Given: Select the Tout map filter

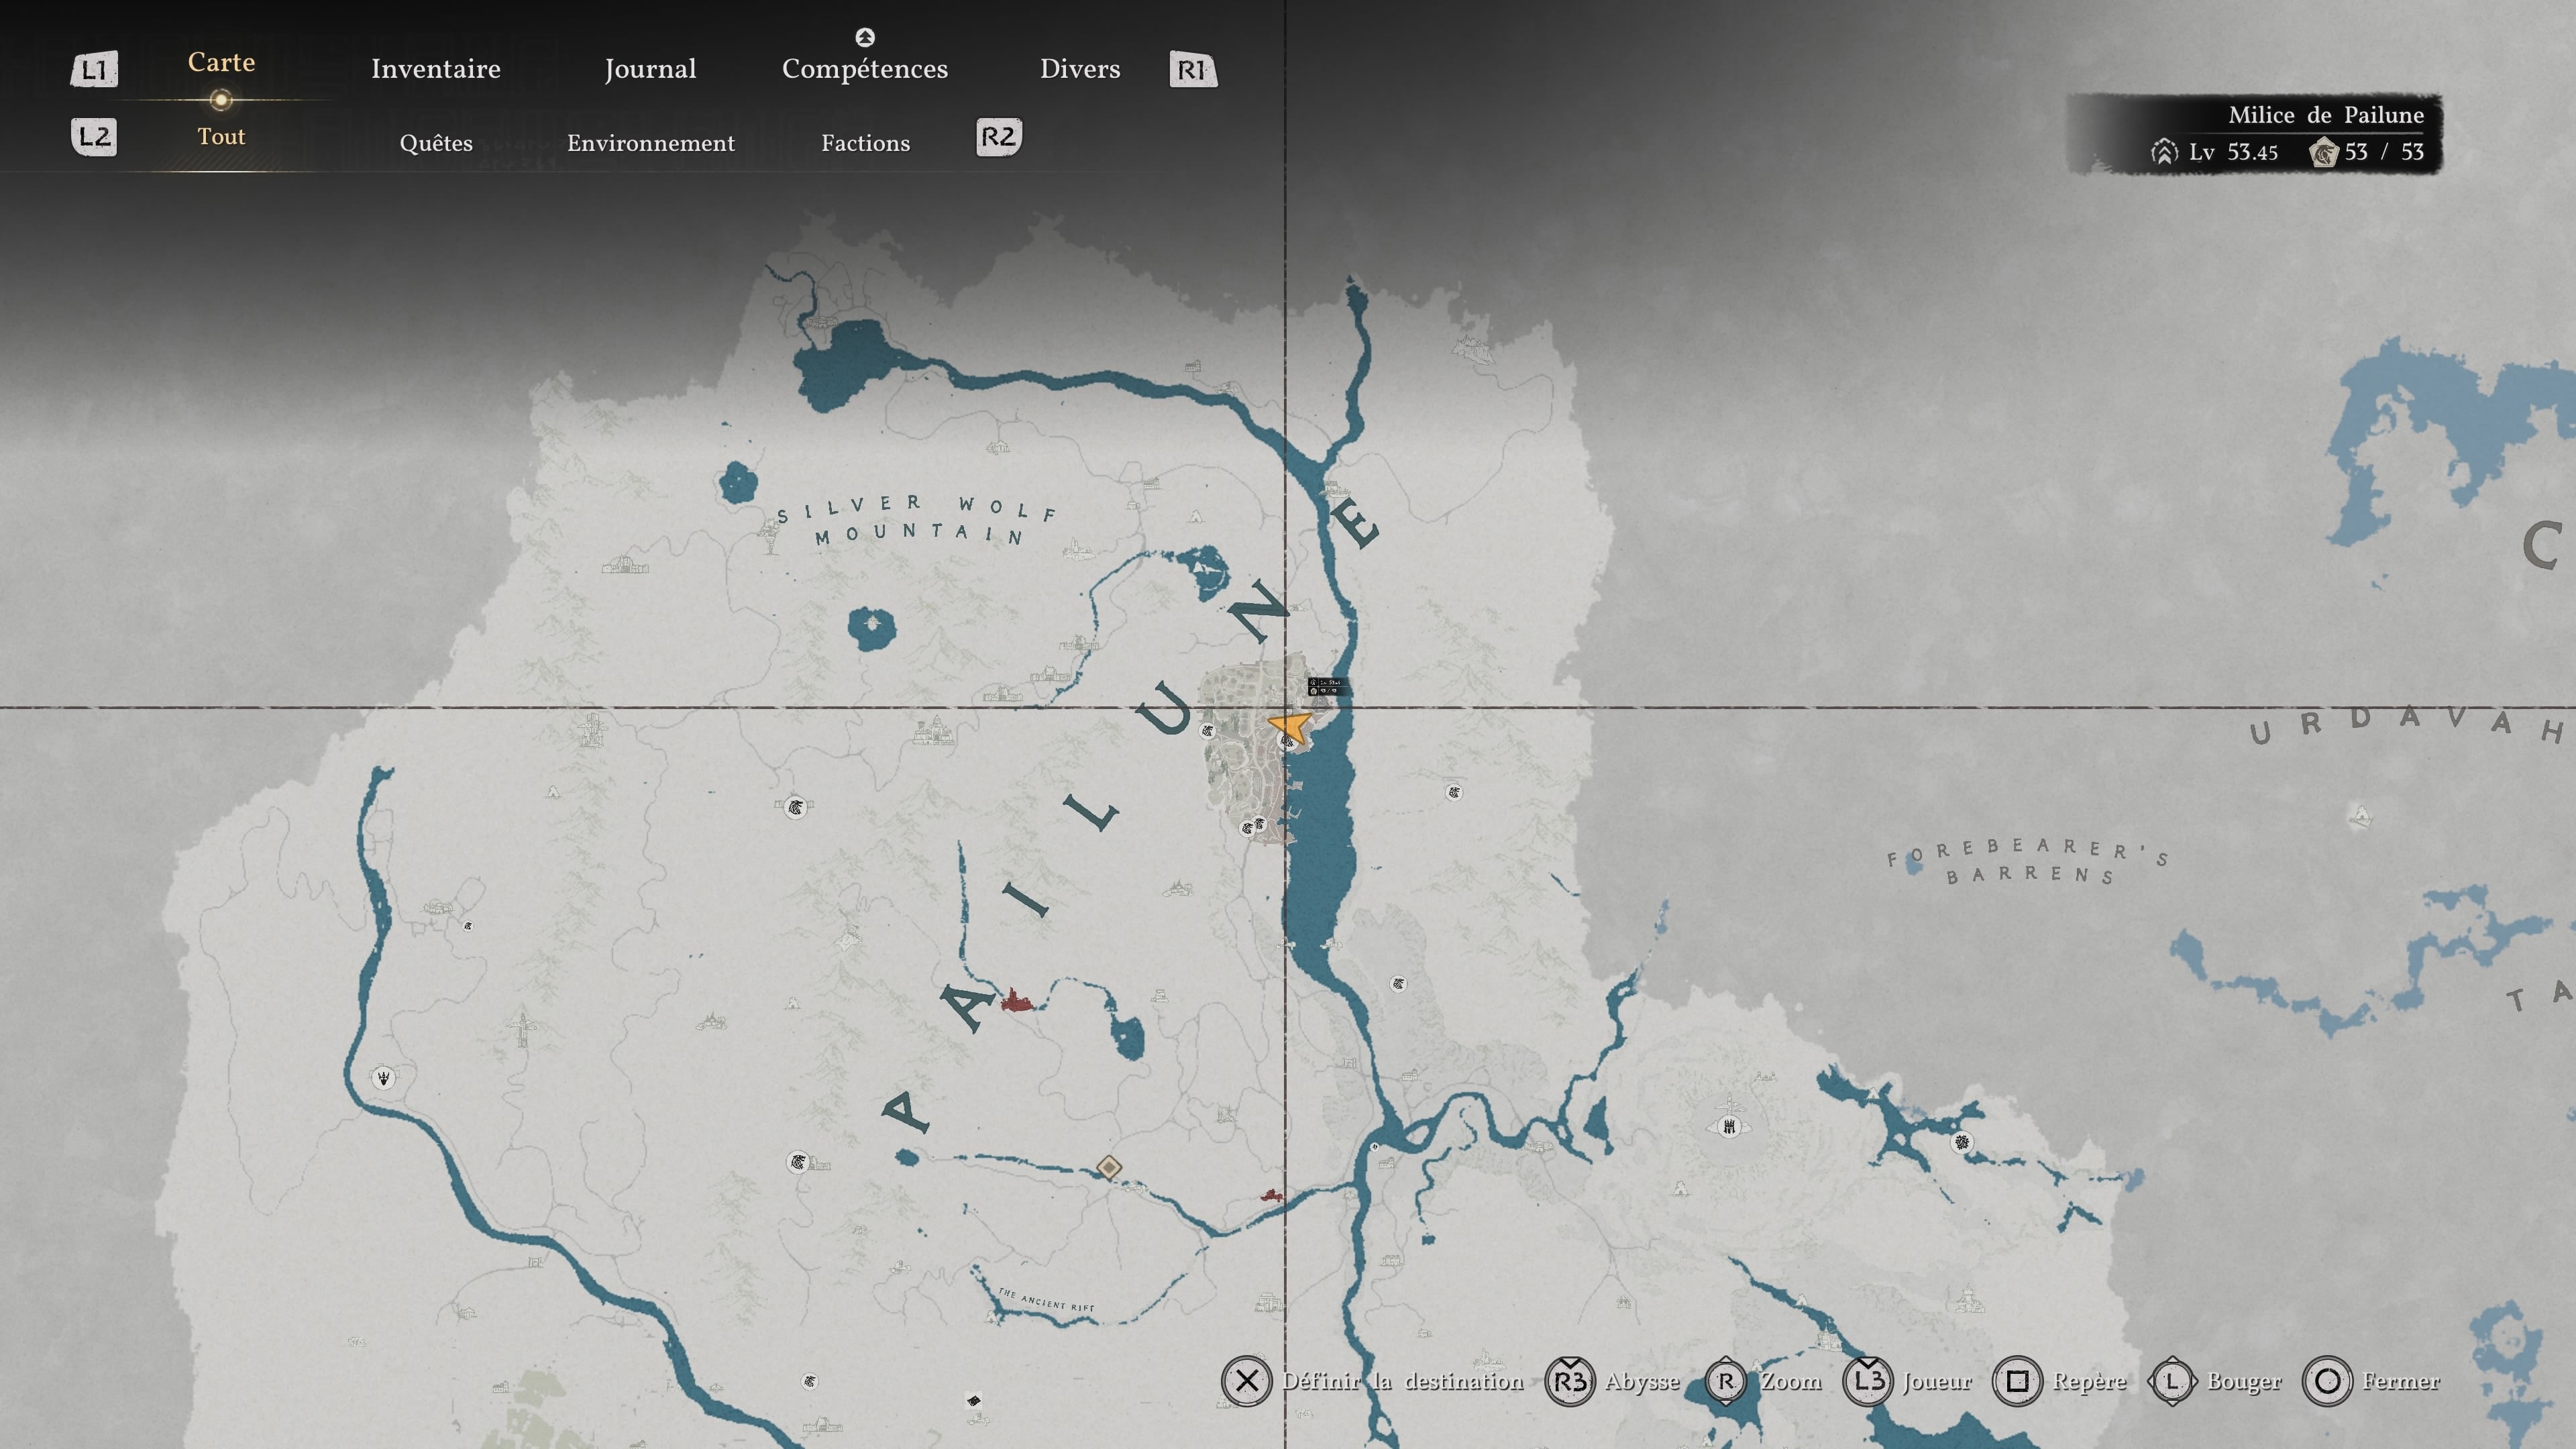Looking at the screenshot, I should [221, 136].
